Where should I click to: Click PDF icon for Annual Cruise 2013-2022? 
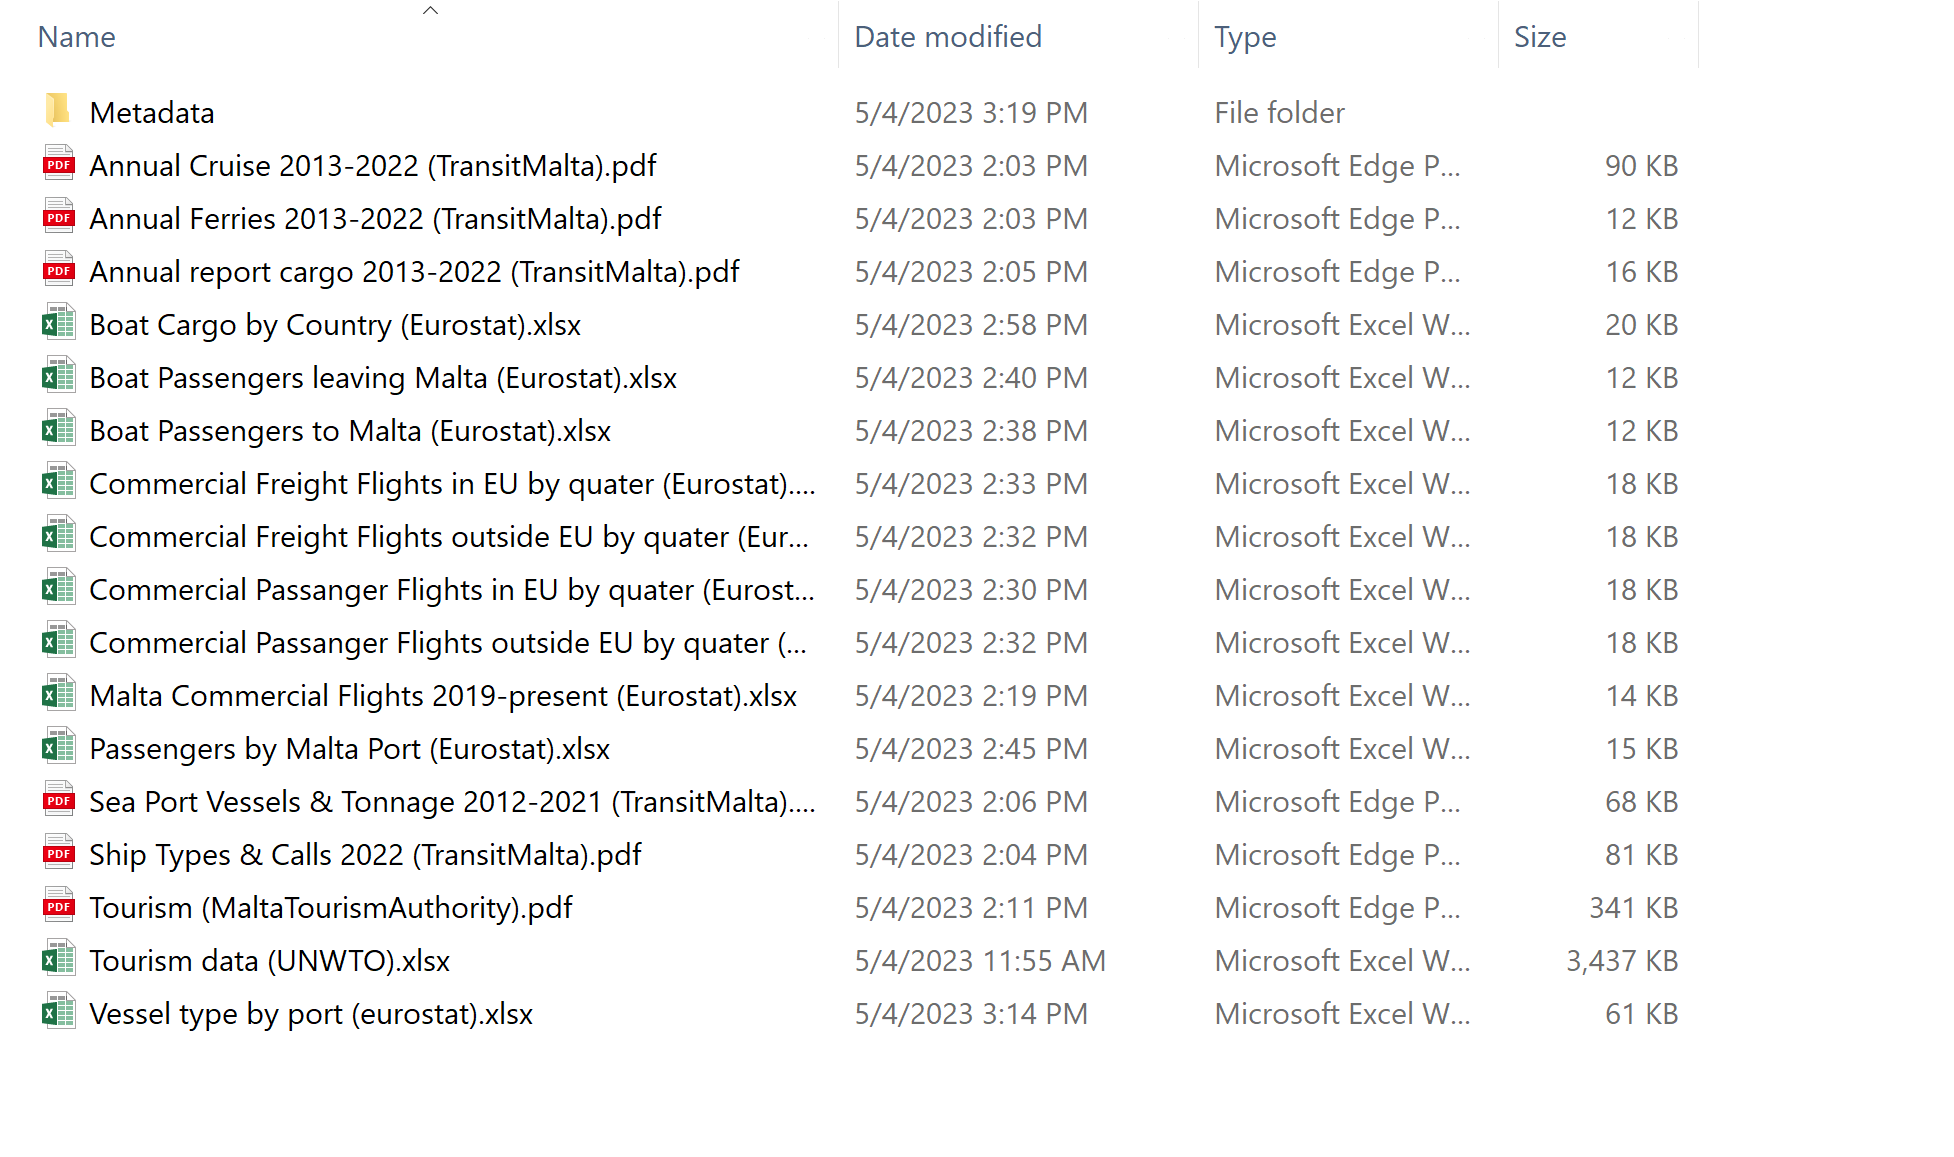pyautogui.click(x=58, y=164)
